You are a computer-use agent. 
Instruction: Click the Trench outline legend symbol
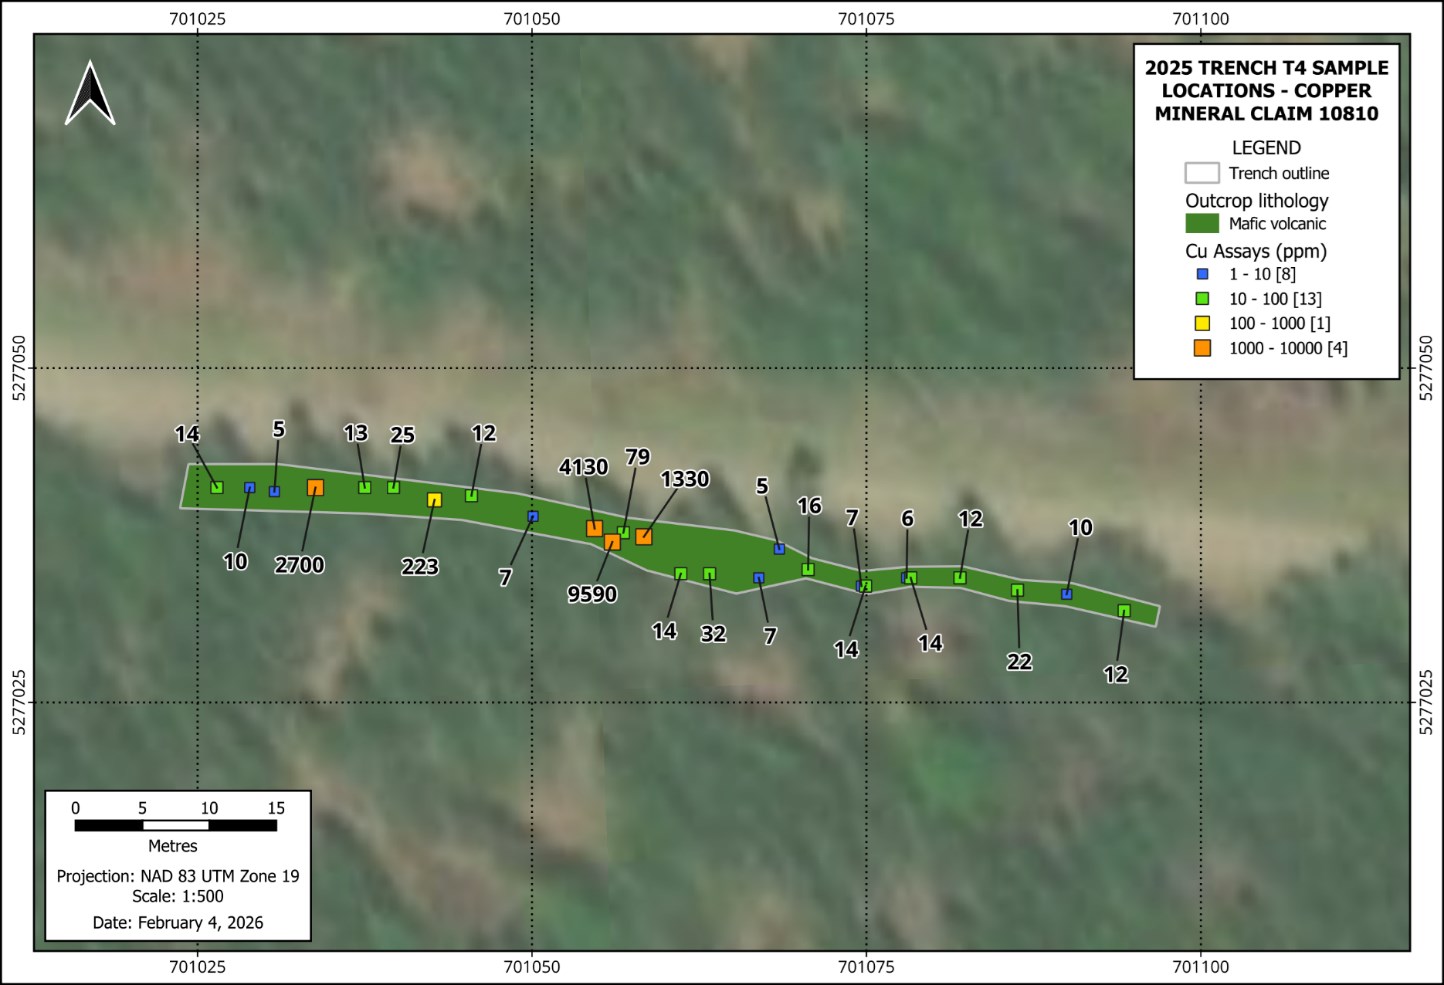click(1202, 173)
